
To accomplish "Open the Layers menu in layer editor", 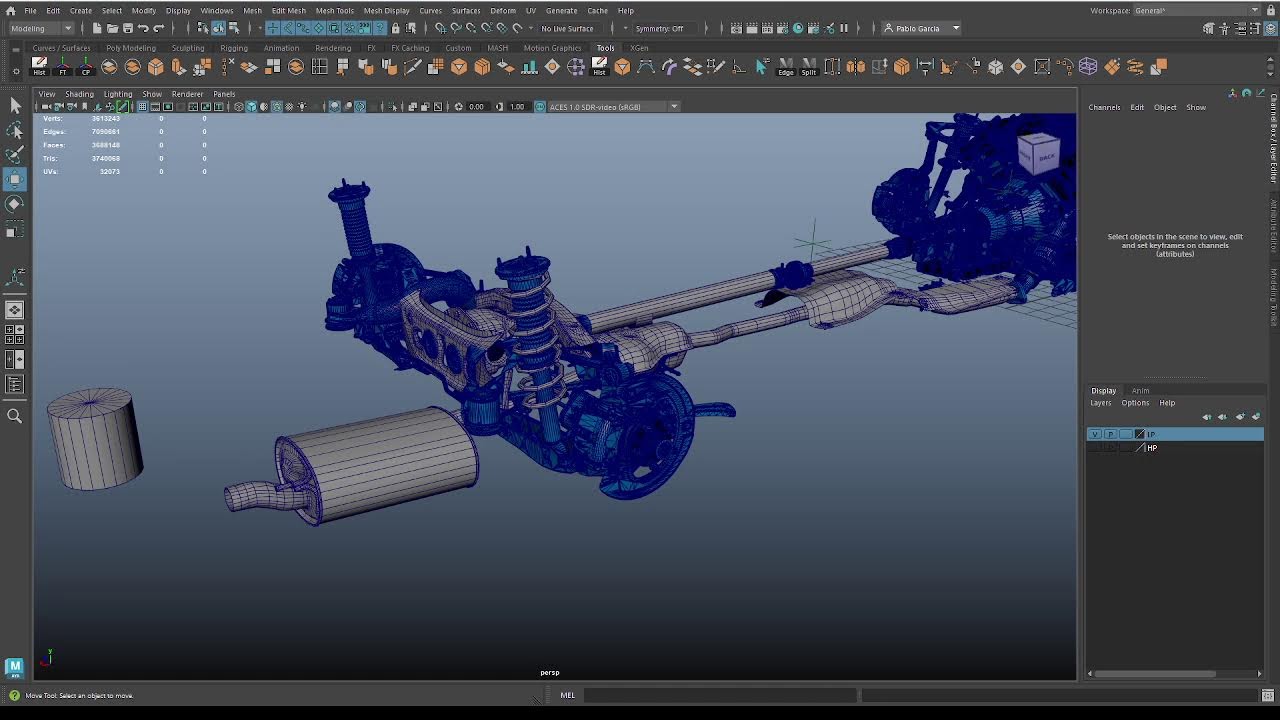I will (x=1100, y=403).
